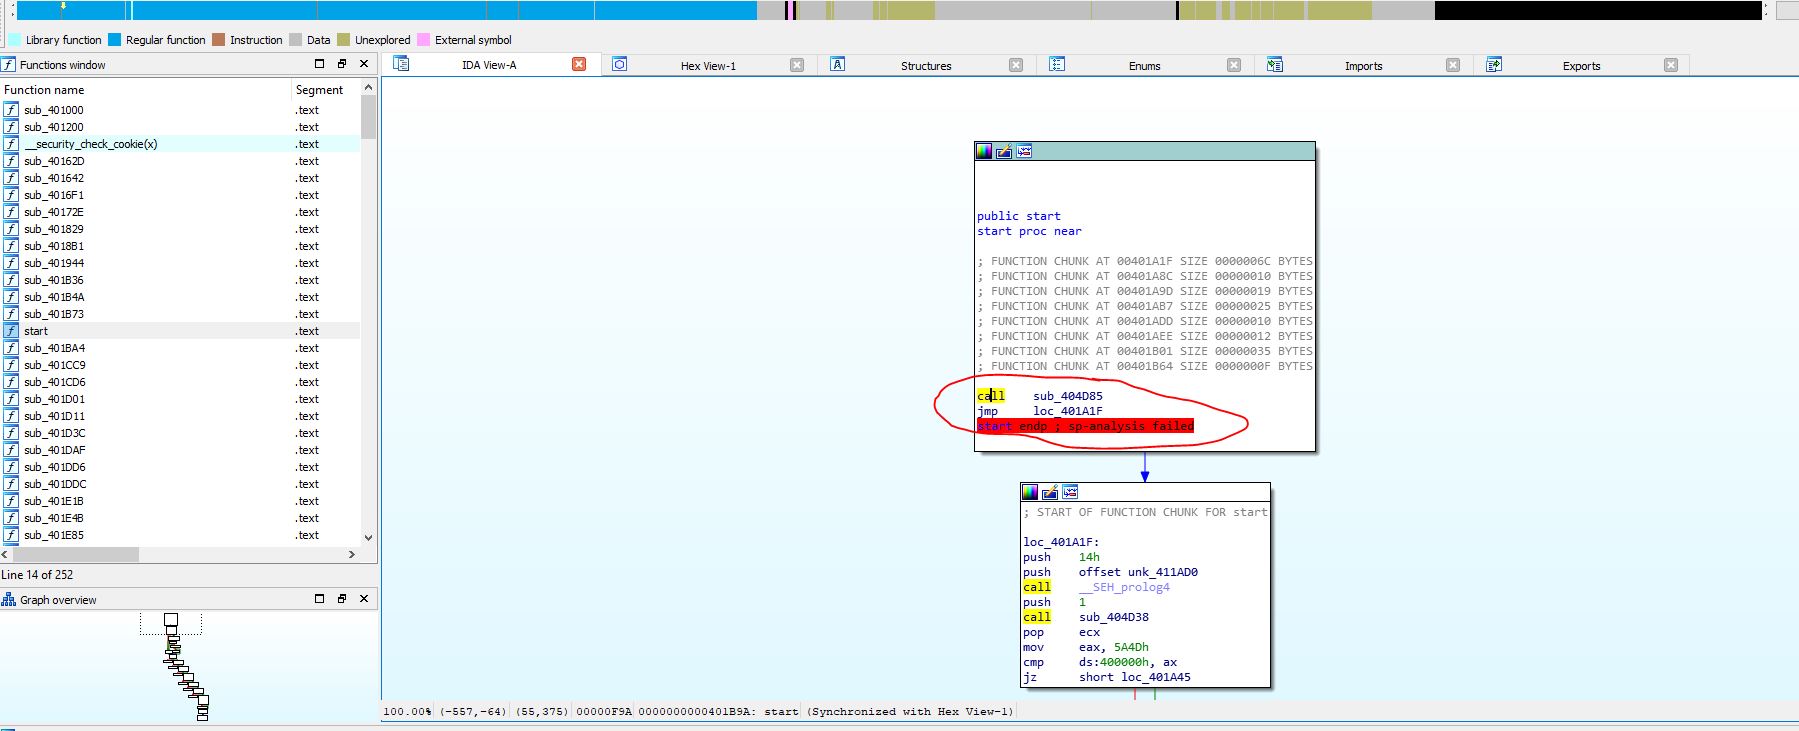Click the function icon beside sub_401DD6
This screenshot has height=731, width=1799.
click(11, 467)
